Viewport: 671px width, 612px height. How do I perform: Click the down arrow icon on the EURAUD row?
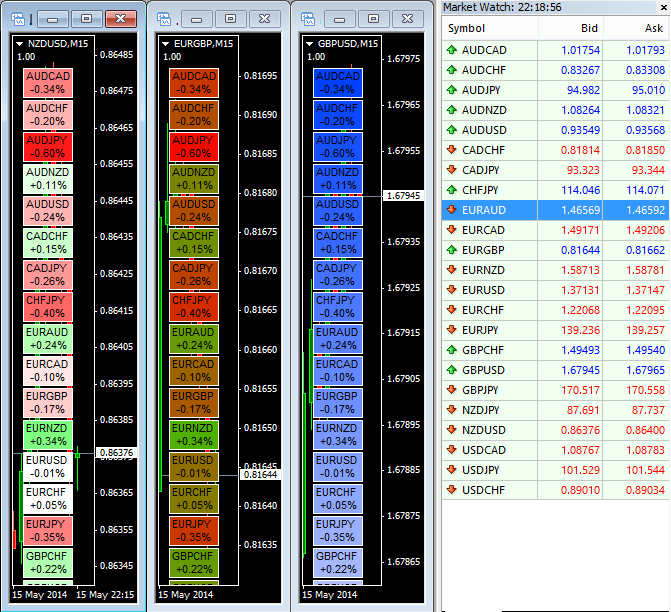click(453, 210)
